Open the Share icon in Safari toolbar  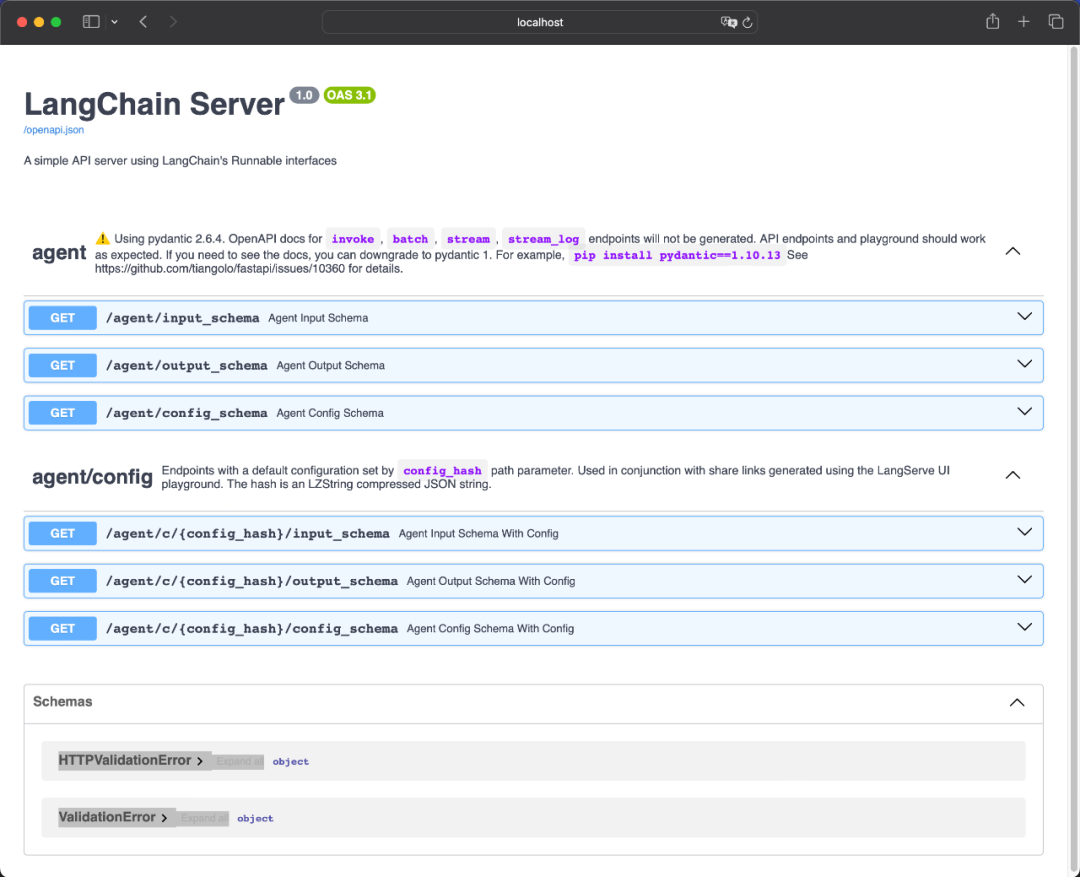[993, 21]
